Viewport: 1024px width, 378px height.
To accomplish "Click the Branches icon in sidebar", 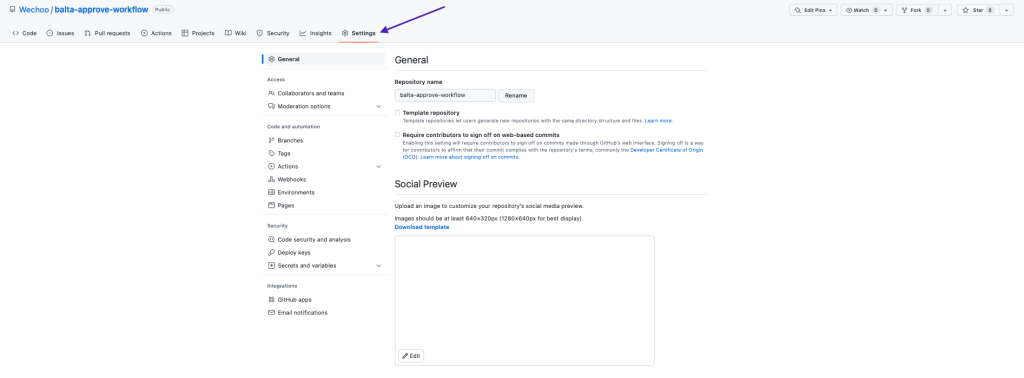I will click(x=272, y=140).
